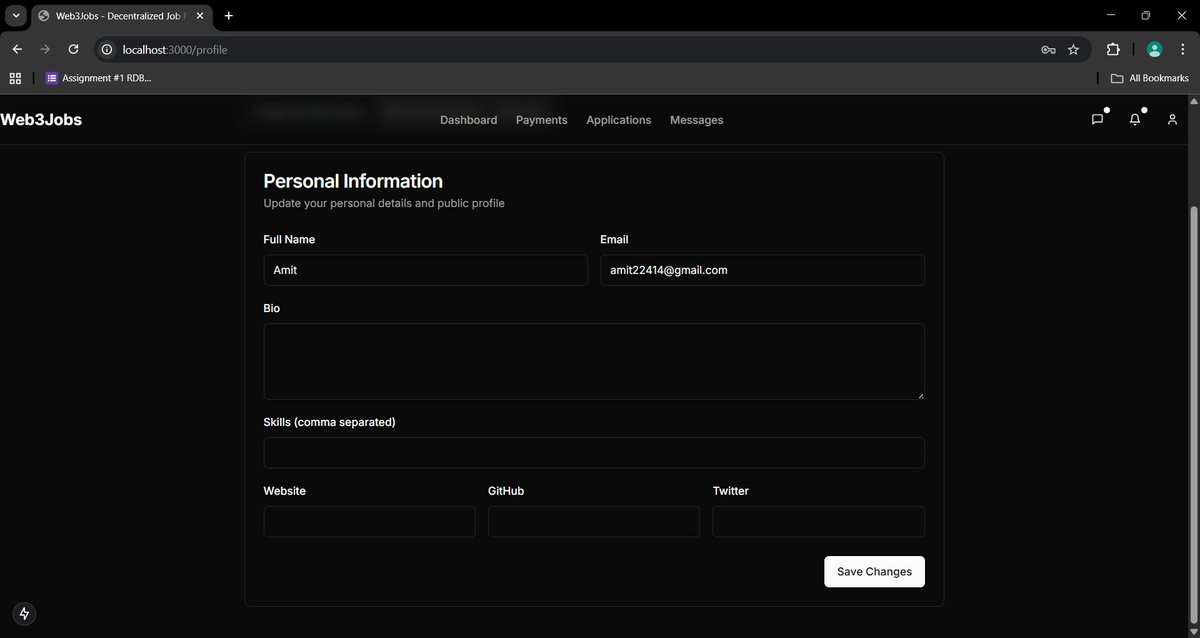View site information icon in address bar
1200x638 pixels.
[x=108, y=49]
